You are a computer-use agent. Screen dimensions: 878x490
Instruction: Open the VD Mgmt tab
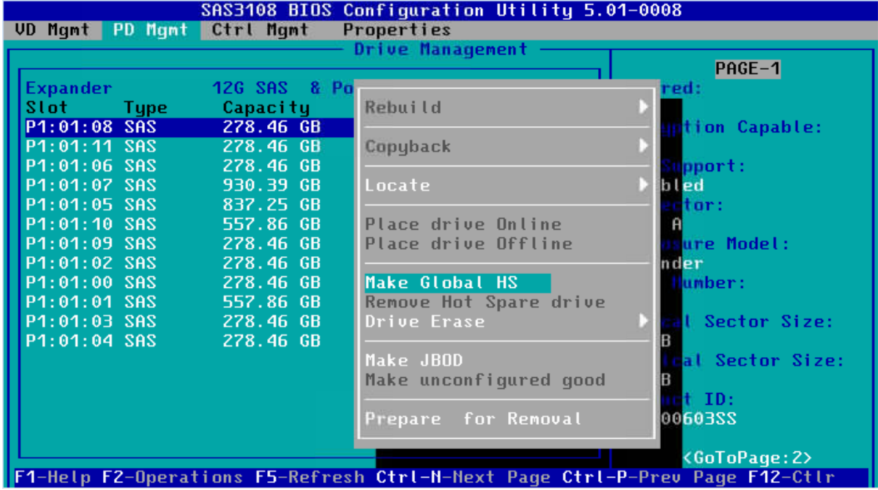point(52,30)
